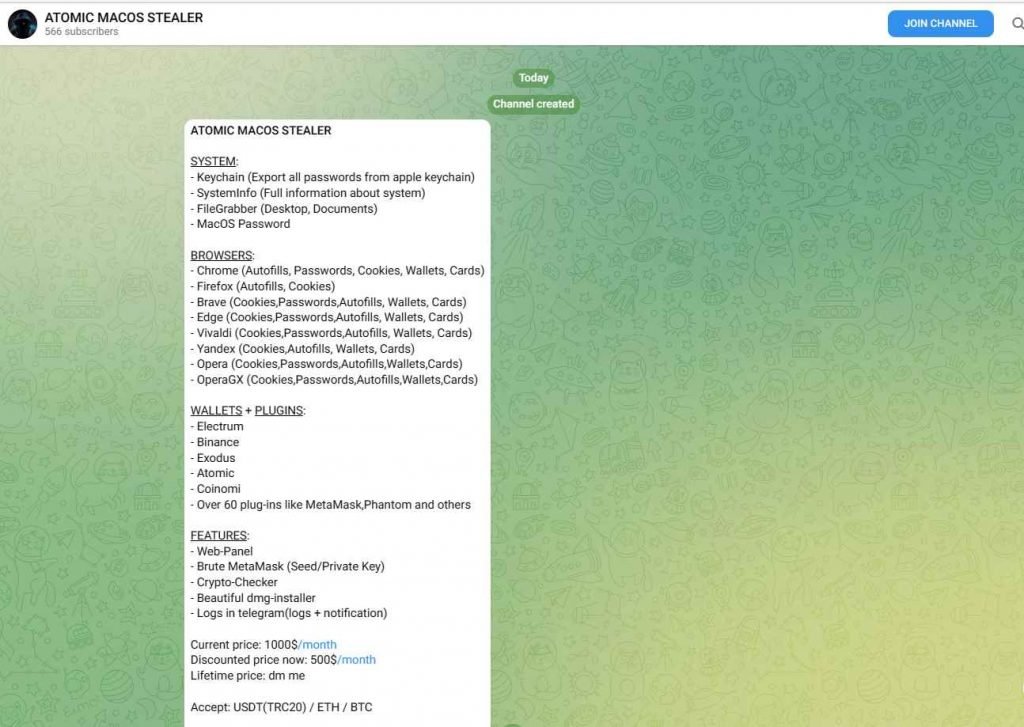Viewport: 1024px width, 727px height.
Task: Click the /month link after 500$
Action: point(357,660)
